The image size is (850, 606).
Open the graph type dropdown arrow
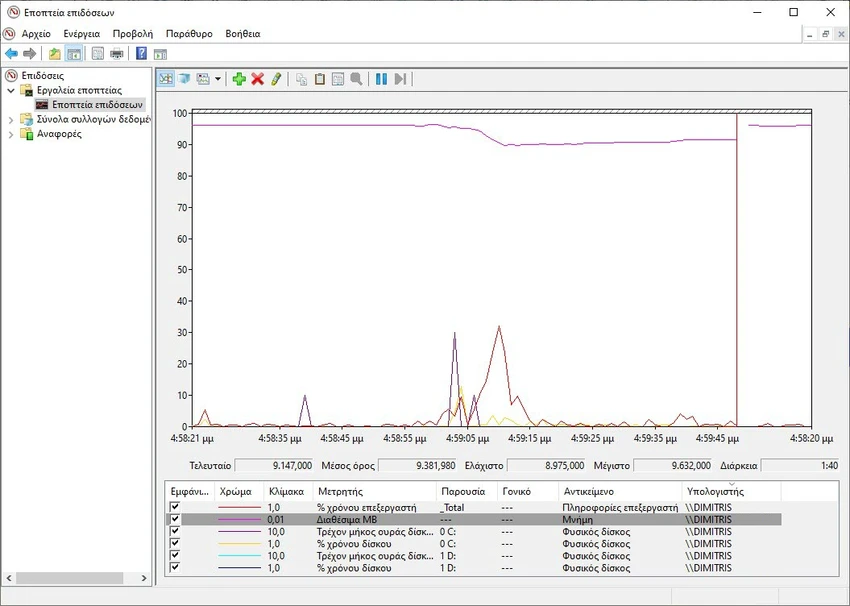click(x=216, y=79)
